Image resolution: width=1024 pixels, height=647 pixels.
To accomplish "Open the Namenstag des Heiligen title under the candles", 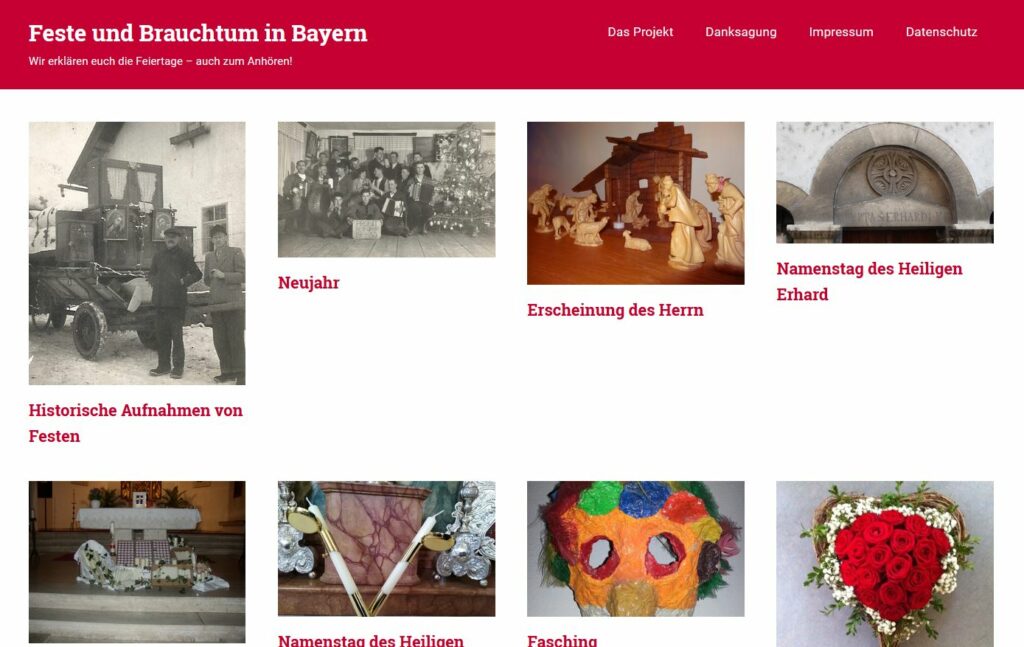I will click(371, 640).
